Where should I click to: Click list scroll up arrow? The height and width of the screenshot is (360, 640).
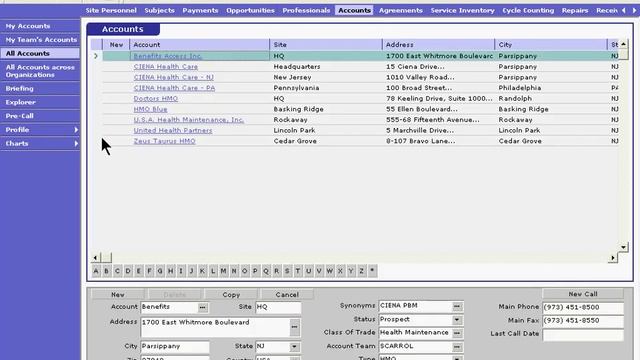(x=623, y=44)
